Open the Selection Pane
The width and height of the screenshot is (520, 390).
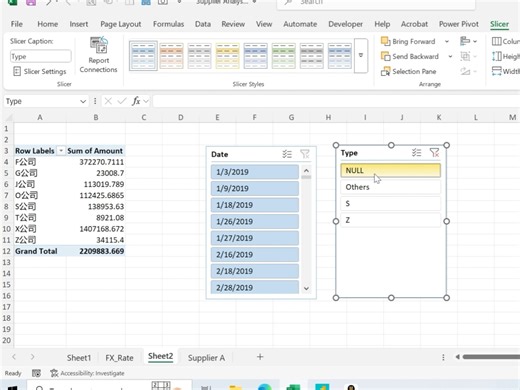click(409, 71)
